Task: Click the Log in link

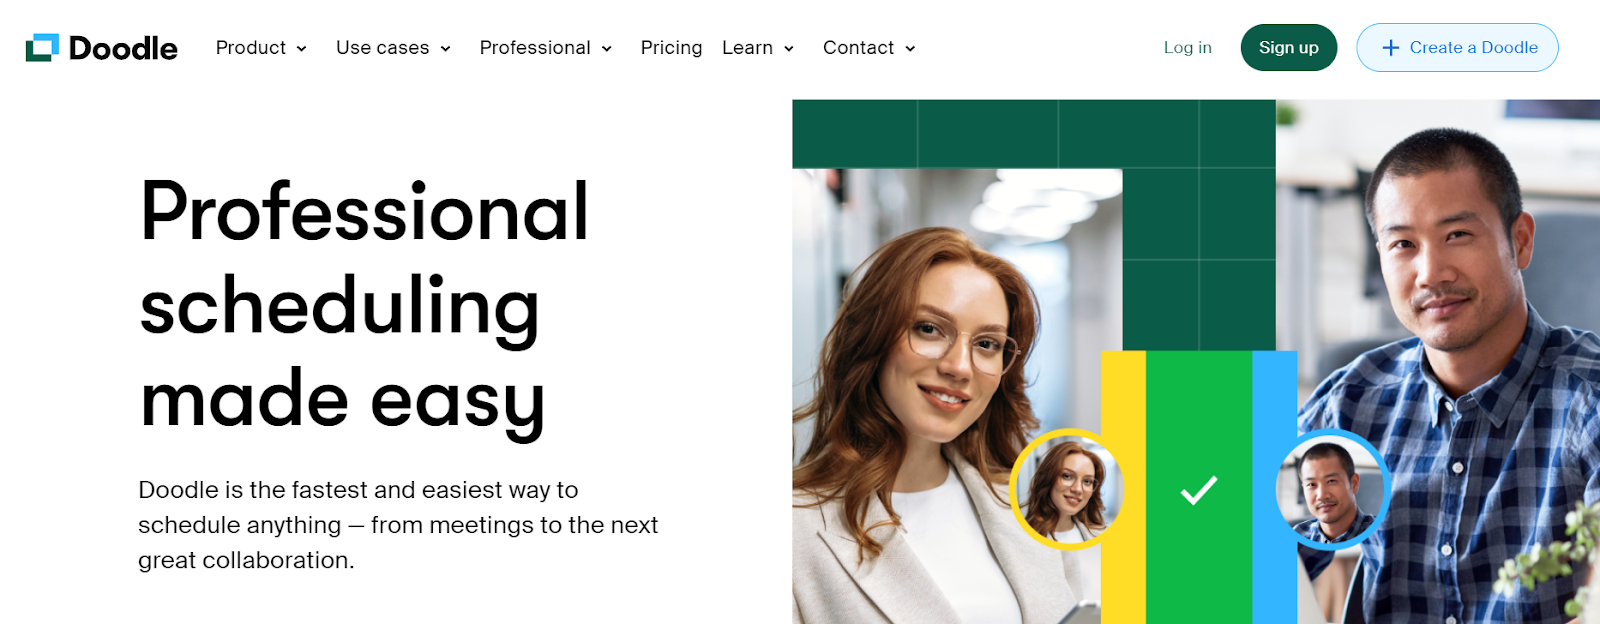Action: [1187, 48]
